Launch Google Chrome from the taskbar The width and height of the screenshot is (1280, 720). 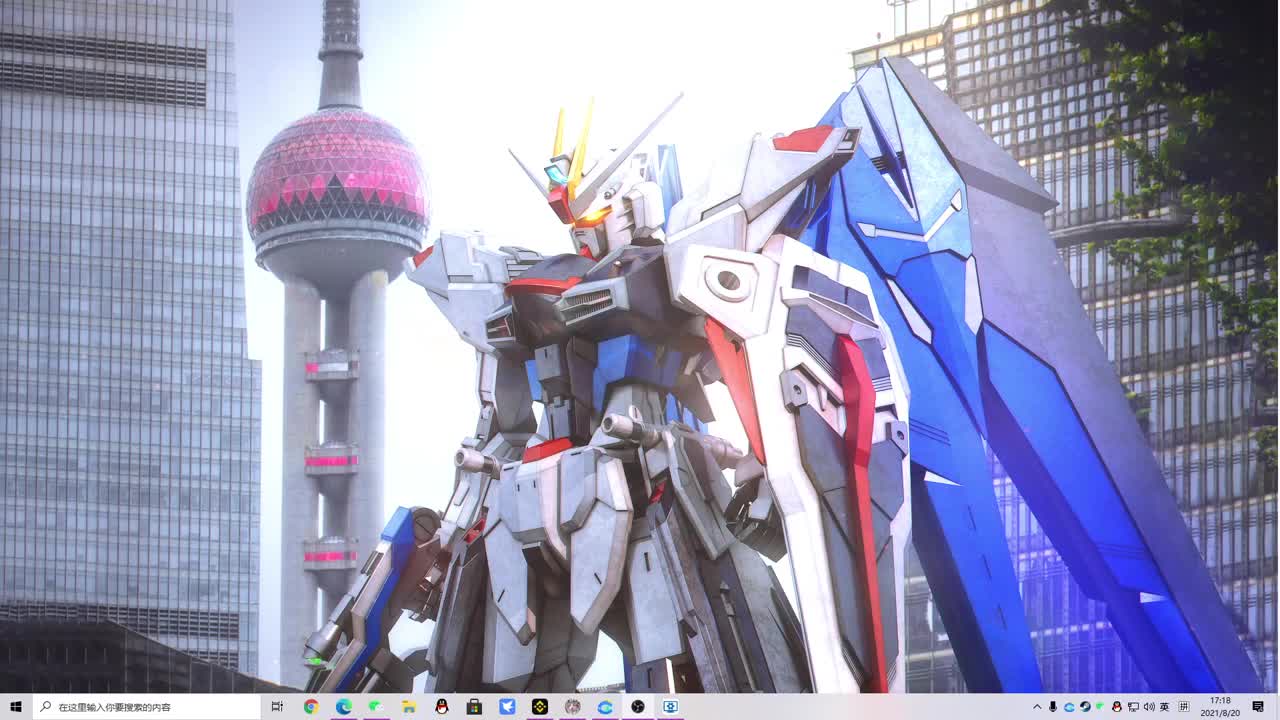tap(311, 706)
